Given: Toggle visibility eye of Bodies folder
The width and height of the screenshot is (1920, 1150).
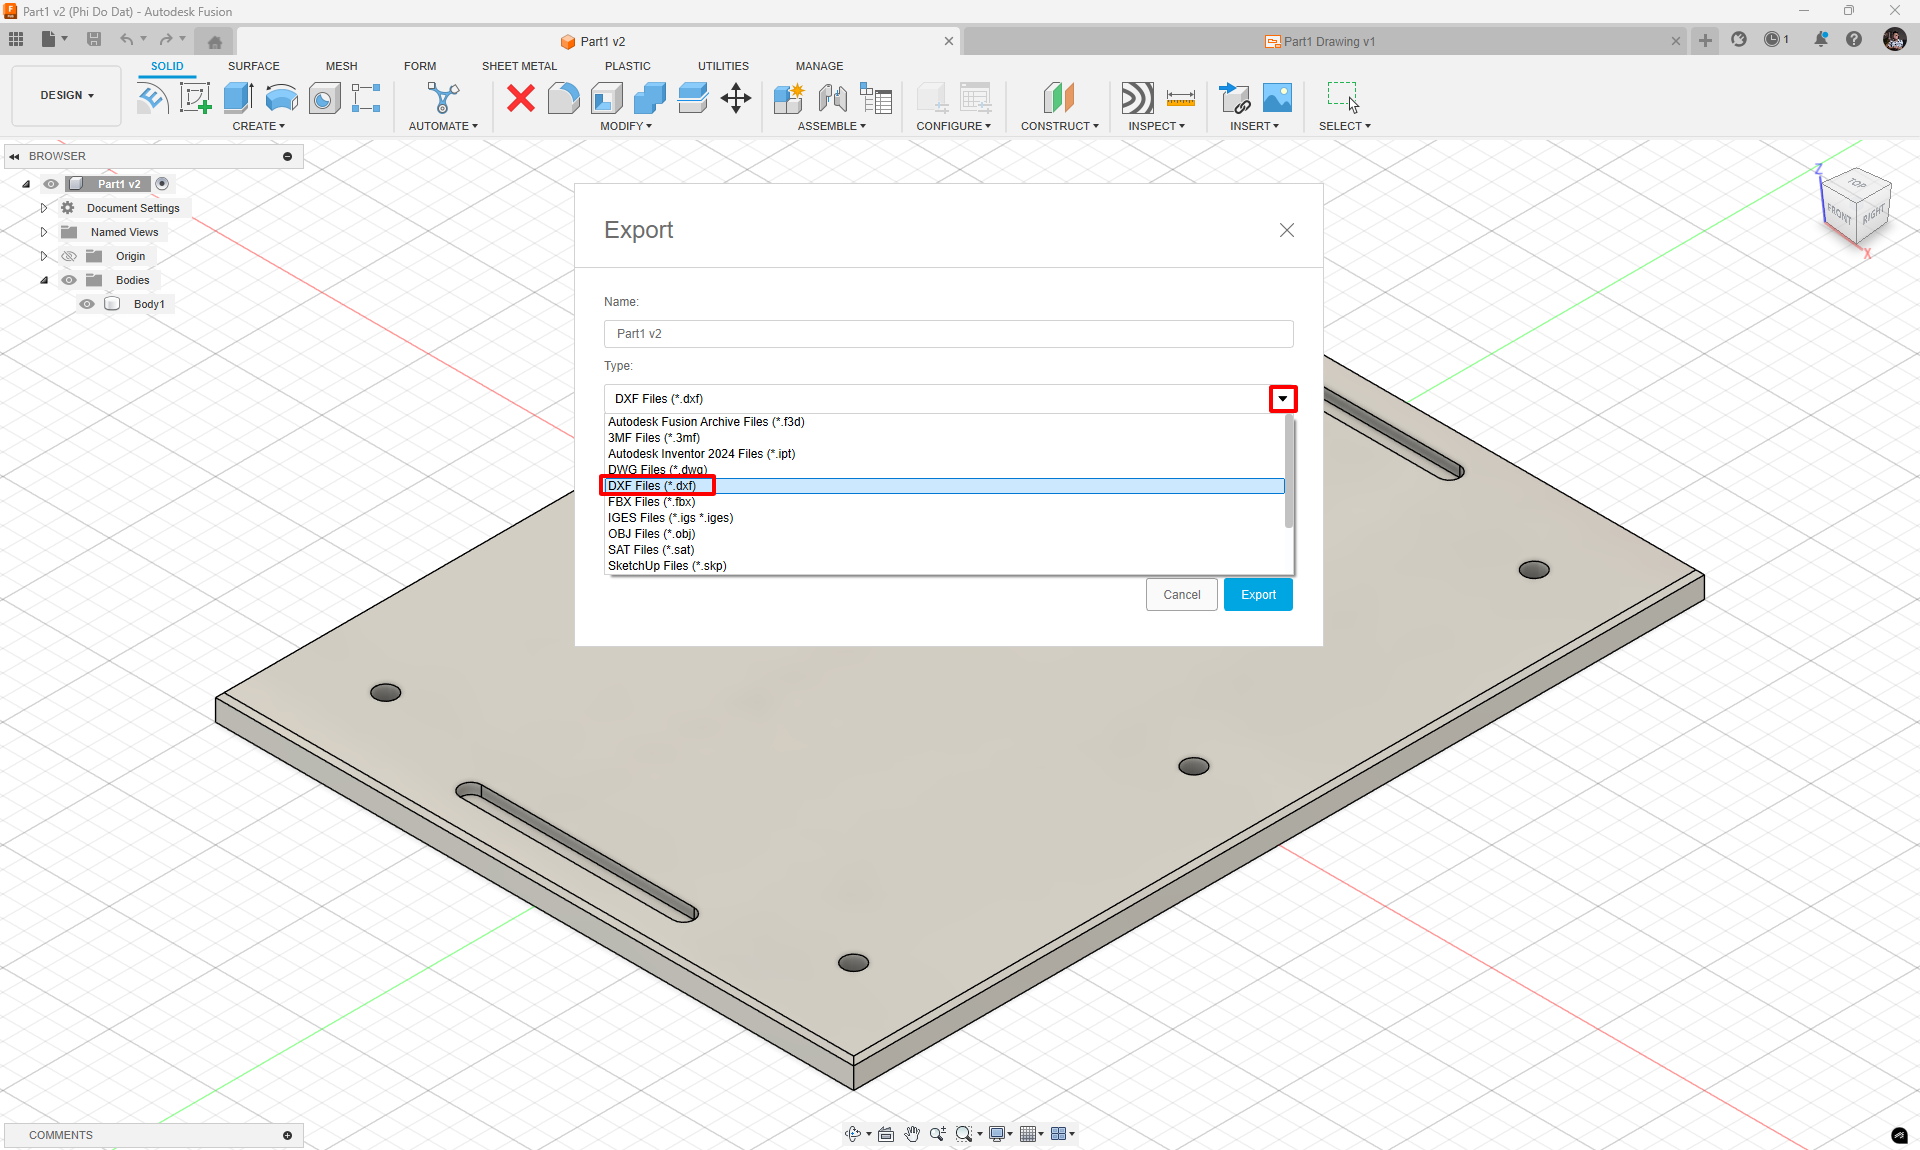Looking at the screenshot, I should (69, 280).
